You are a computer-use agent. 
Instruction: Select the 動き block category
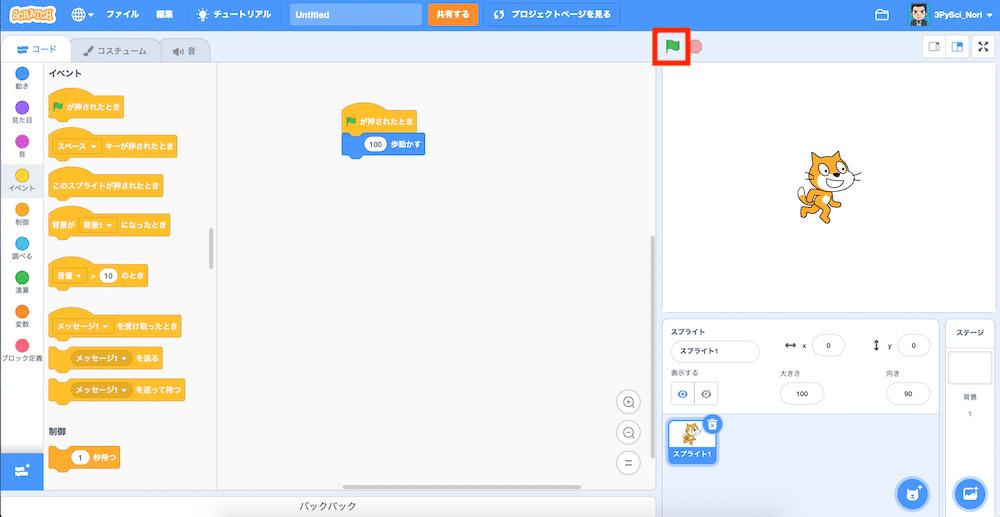click(22, 80)
